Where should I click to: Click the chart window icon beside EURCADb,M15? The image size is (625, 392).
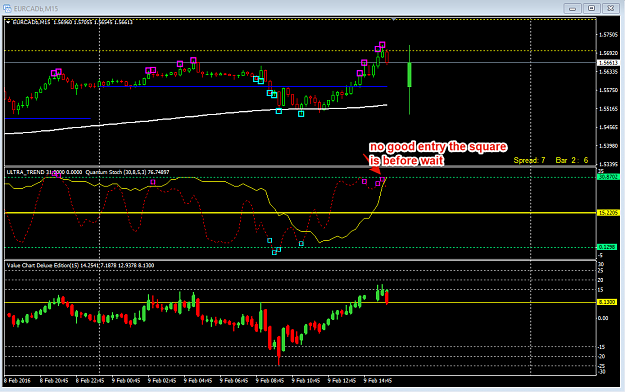pyautogui.click(x=7, y=8)
